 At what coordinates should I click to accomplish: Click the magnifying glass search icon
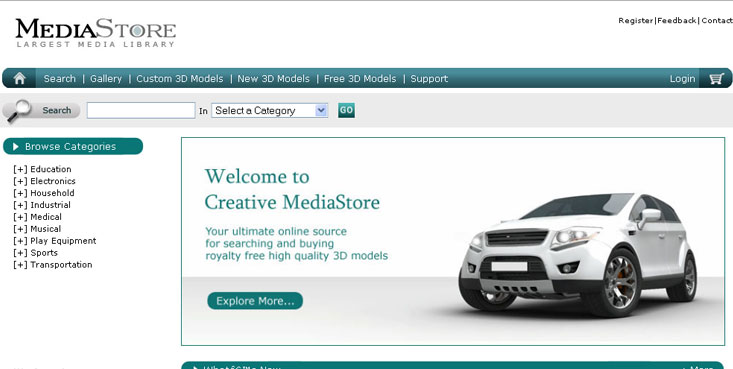(18, 110)
